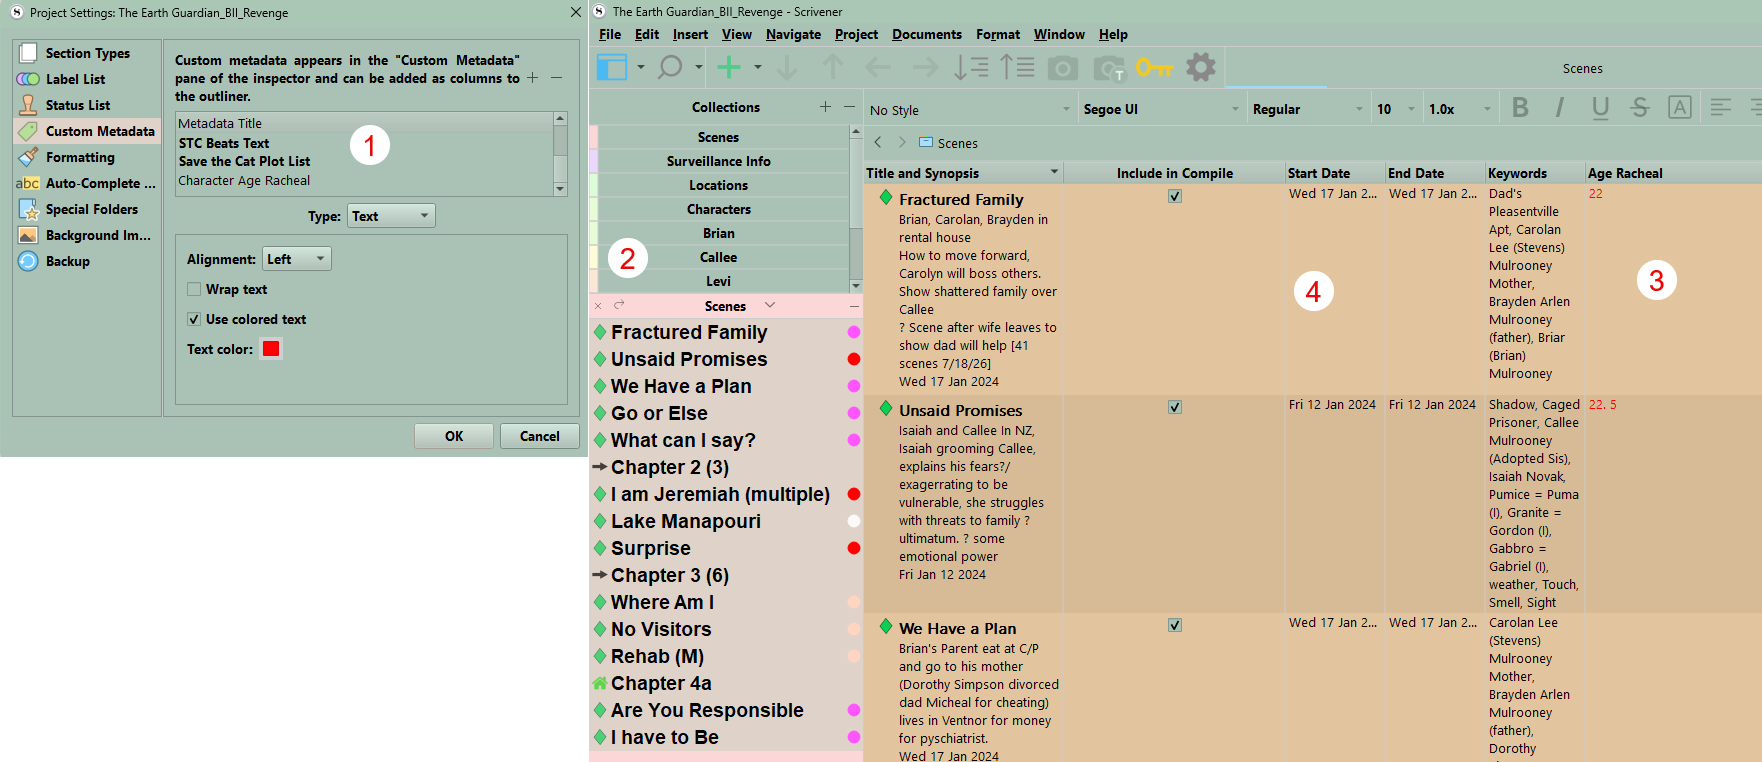Remove a collection with the minus icon
Image resolution: width=1762 pixels, height=762 pixels.
click(x=849, y=107)
